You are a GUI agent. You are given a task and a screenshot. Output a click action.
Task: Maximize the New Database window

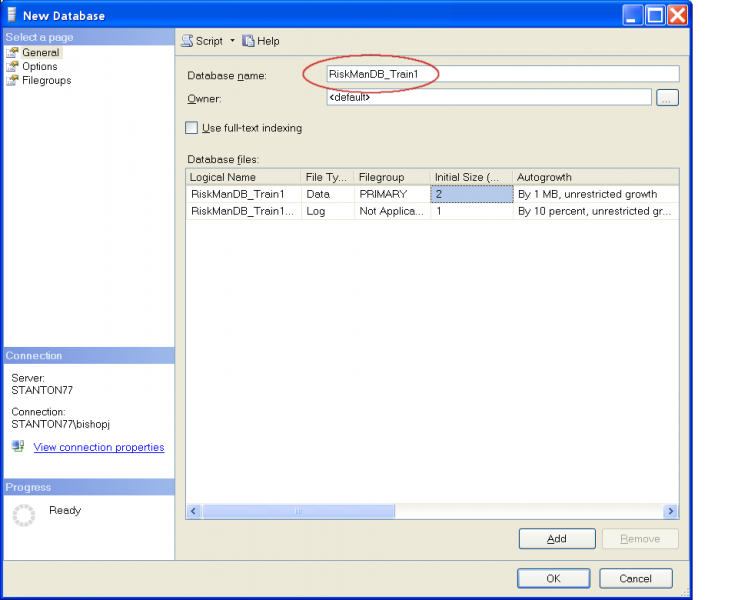(x=655, y=15)
